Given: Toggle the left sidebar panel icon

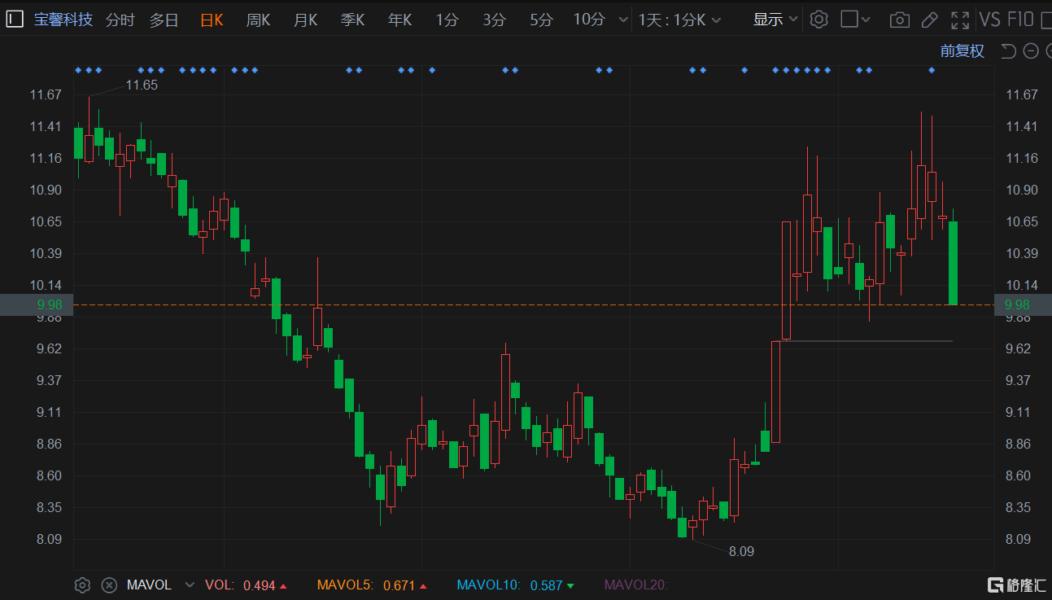Looking at the screenshot, I should [x=14, y=19].
